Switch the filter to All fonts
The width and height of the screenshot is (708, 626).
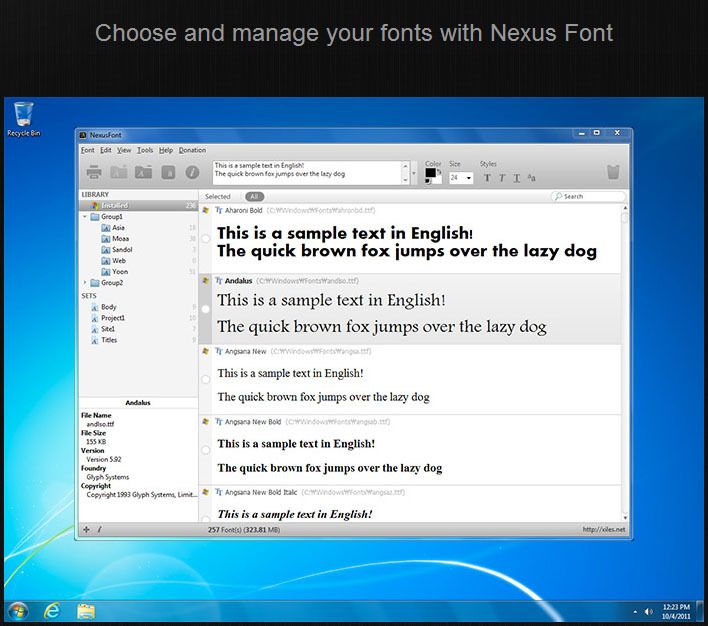click(254, 196)
